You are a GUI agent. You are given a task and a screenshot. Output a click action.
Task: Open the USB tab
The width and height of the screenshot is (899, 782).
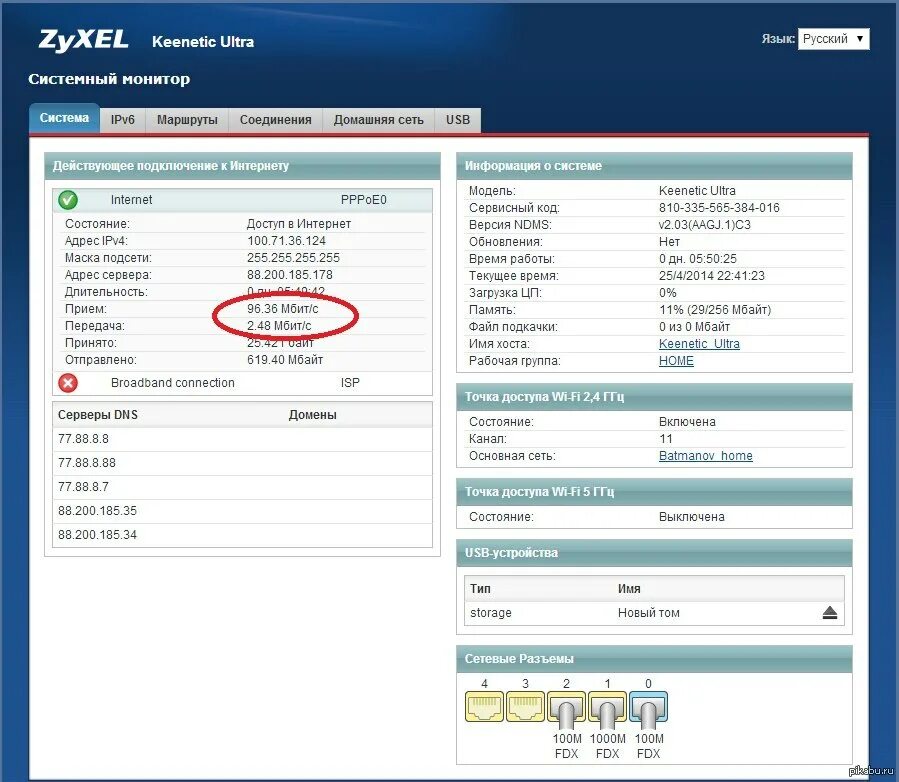click(x=458, y=120)
